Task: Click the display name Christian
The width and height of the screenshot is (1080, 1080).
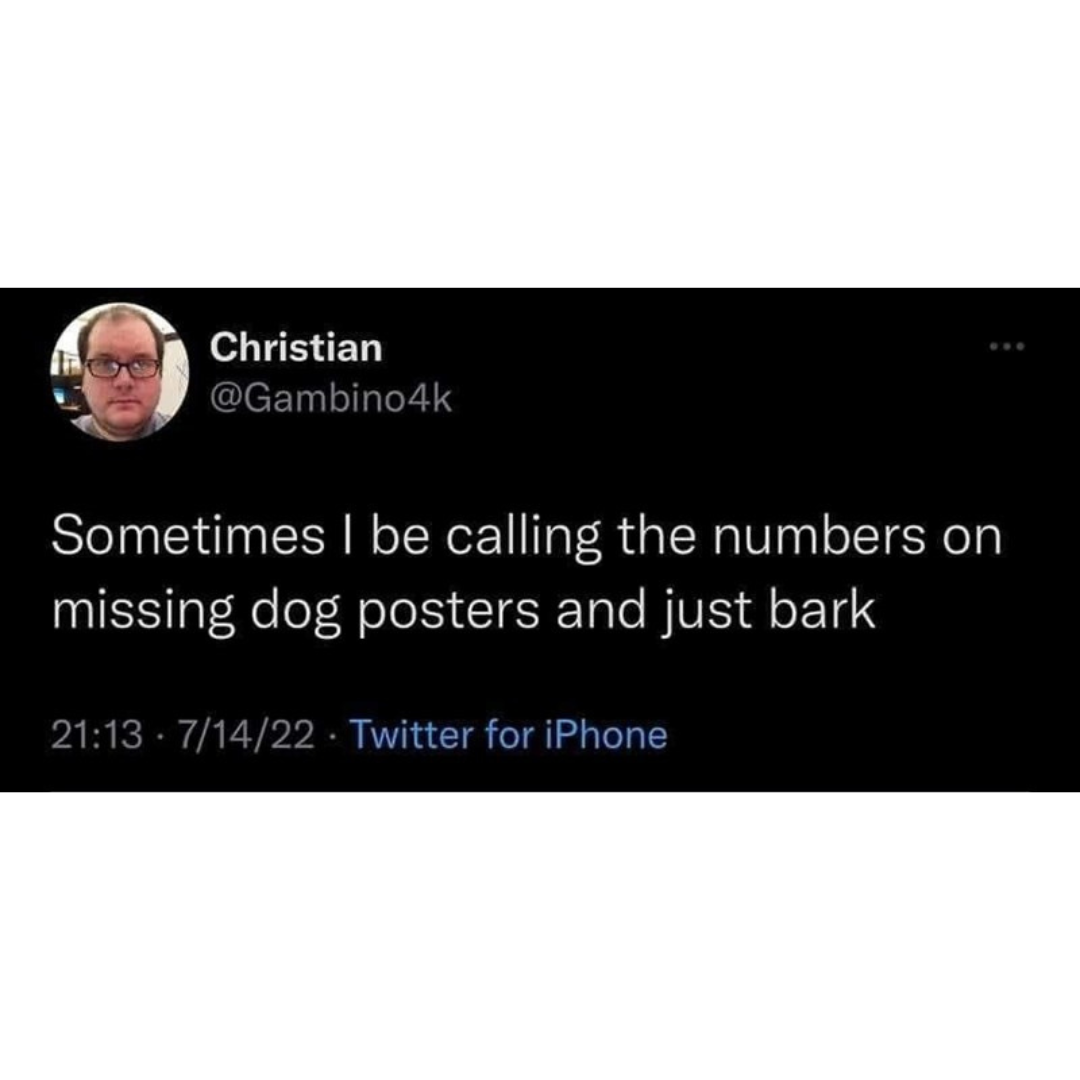Action: [x=296, y=347]
